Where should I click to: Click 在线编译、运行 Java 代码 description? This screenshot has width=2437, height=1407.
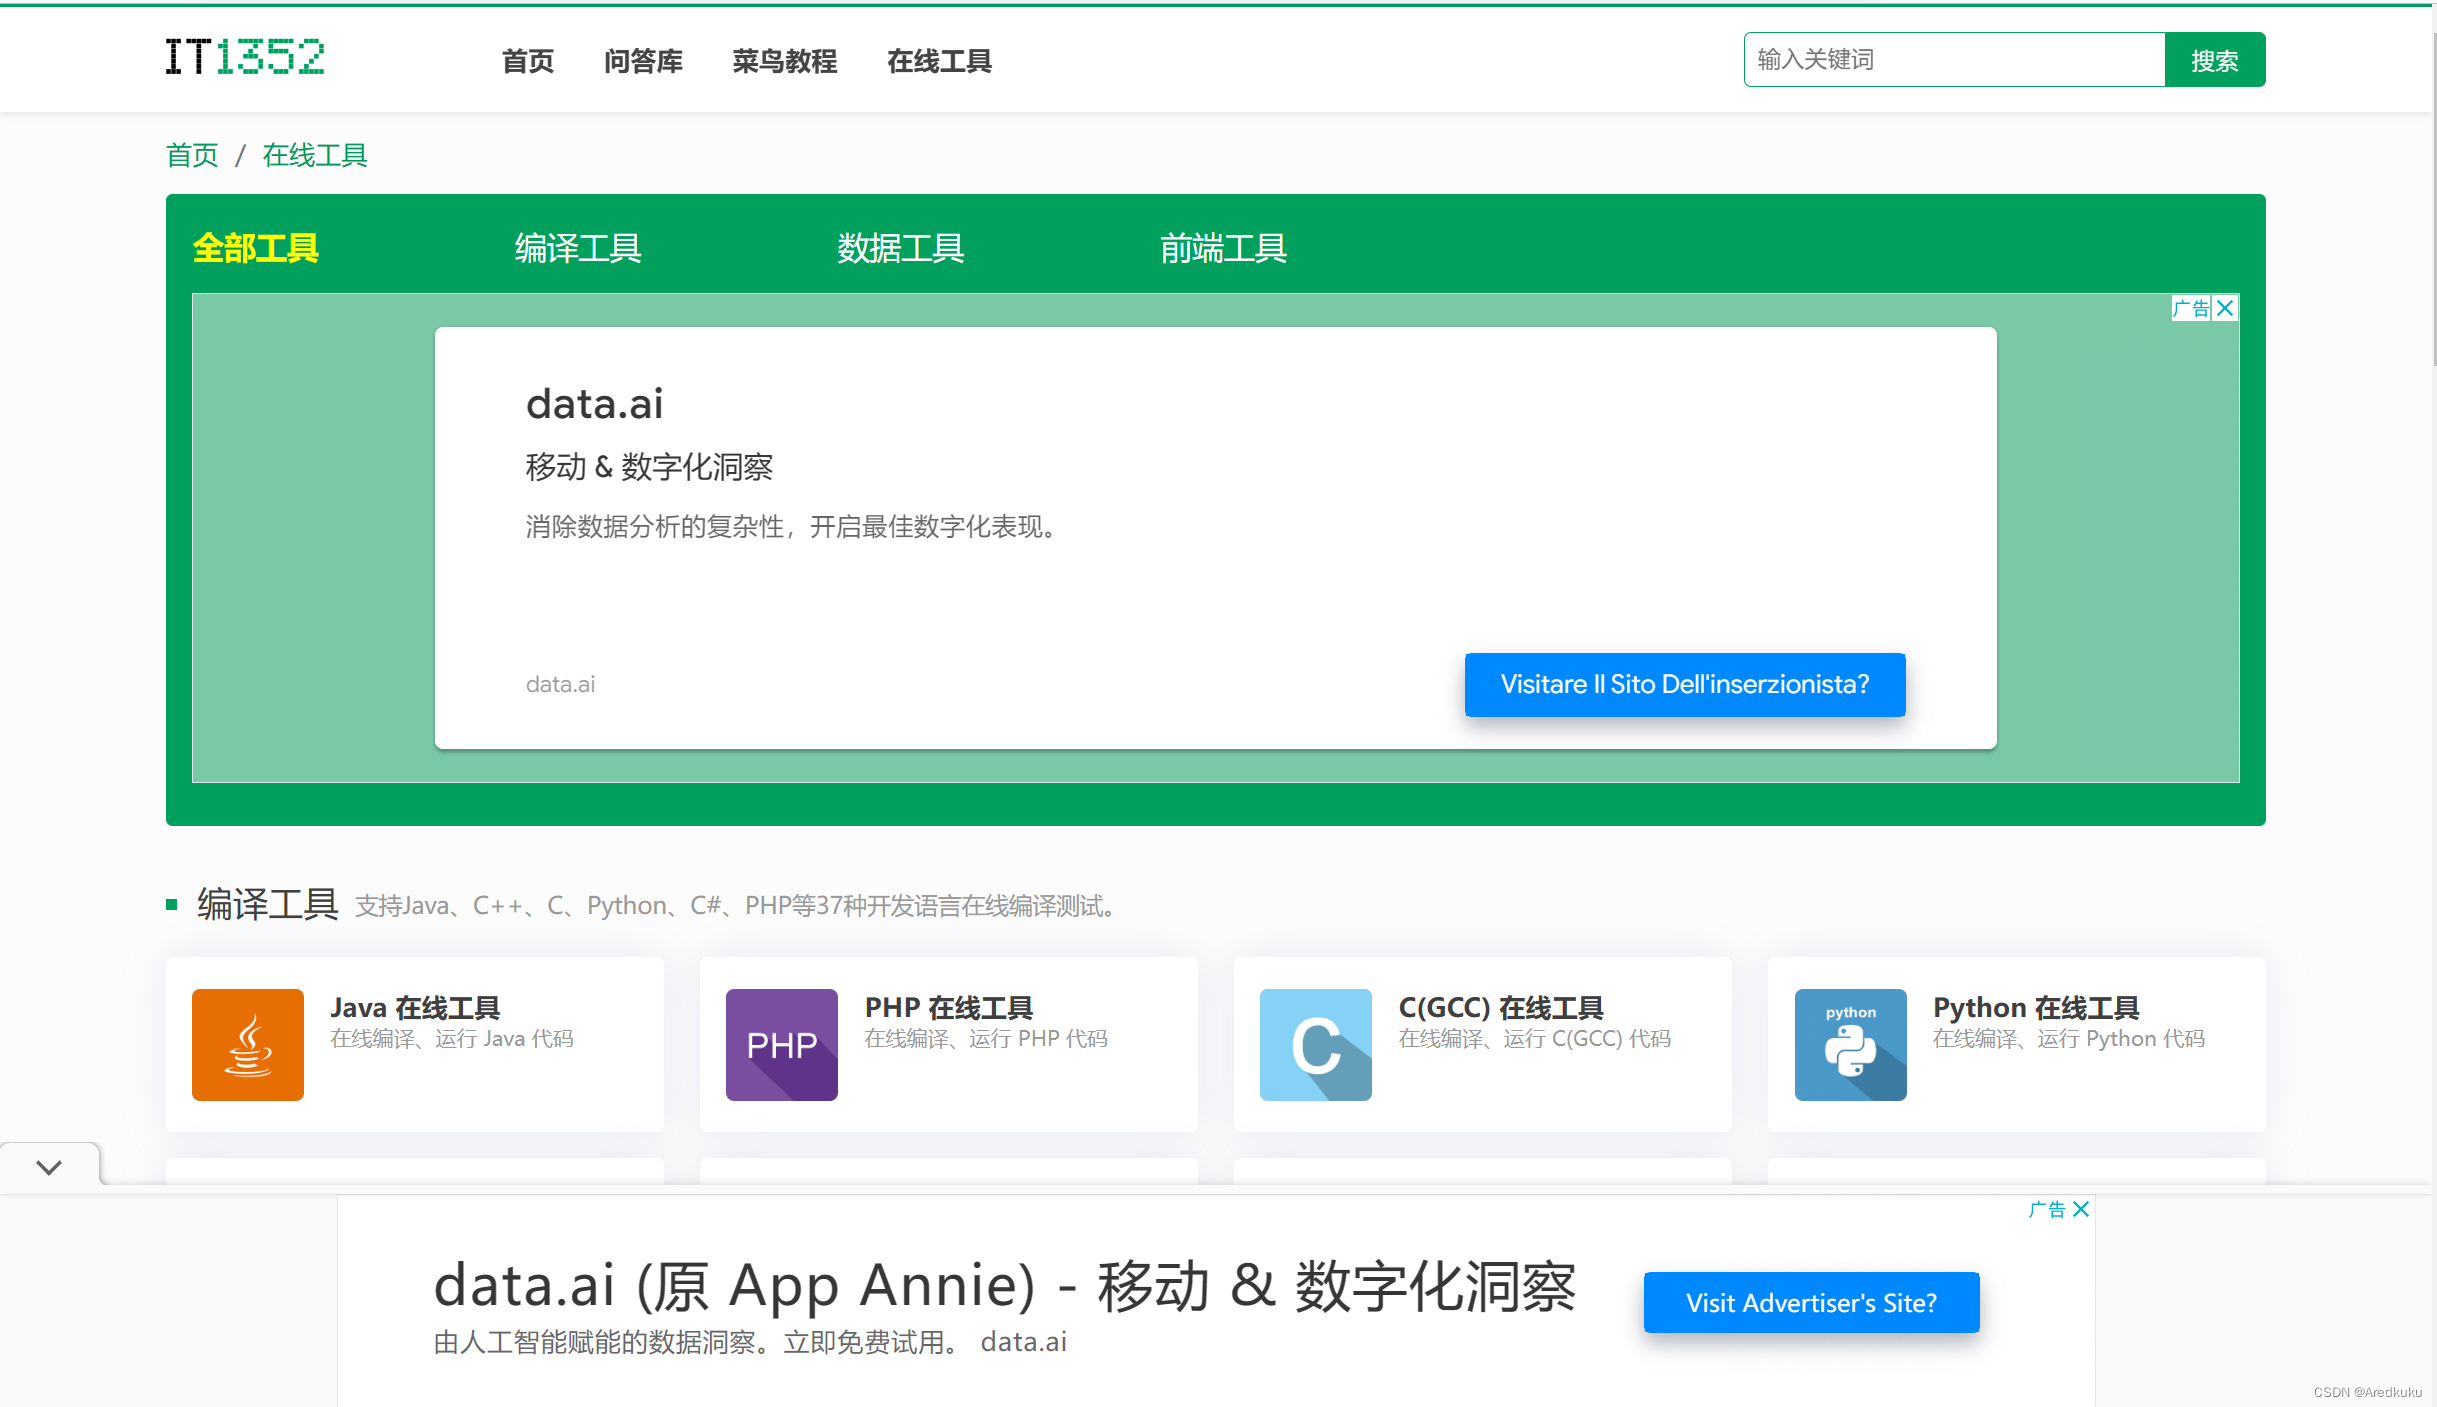pyautogui.click(x=452, y=1039)
